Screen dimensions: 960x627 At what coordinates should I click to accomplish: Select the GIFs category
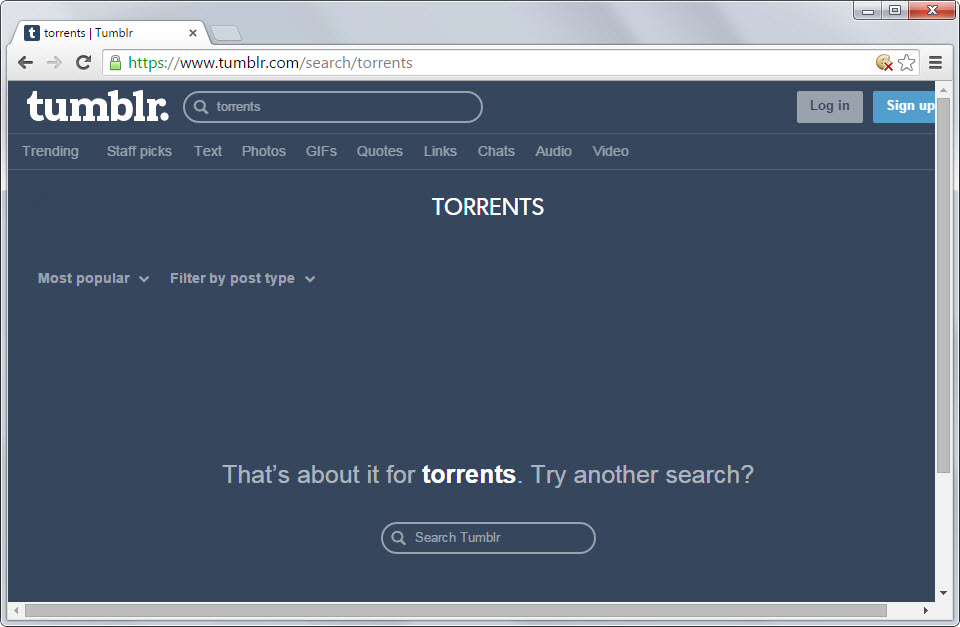click(321, 151)
